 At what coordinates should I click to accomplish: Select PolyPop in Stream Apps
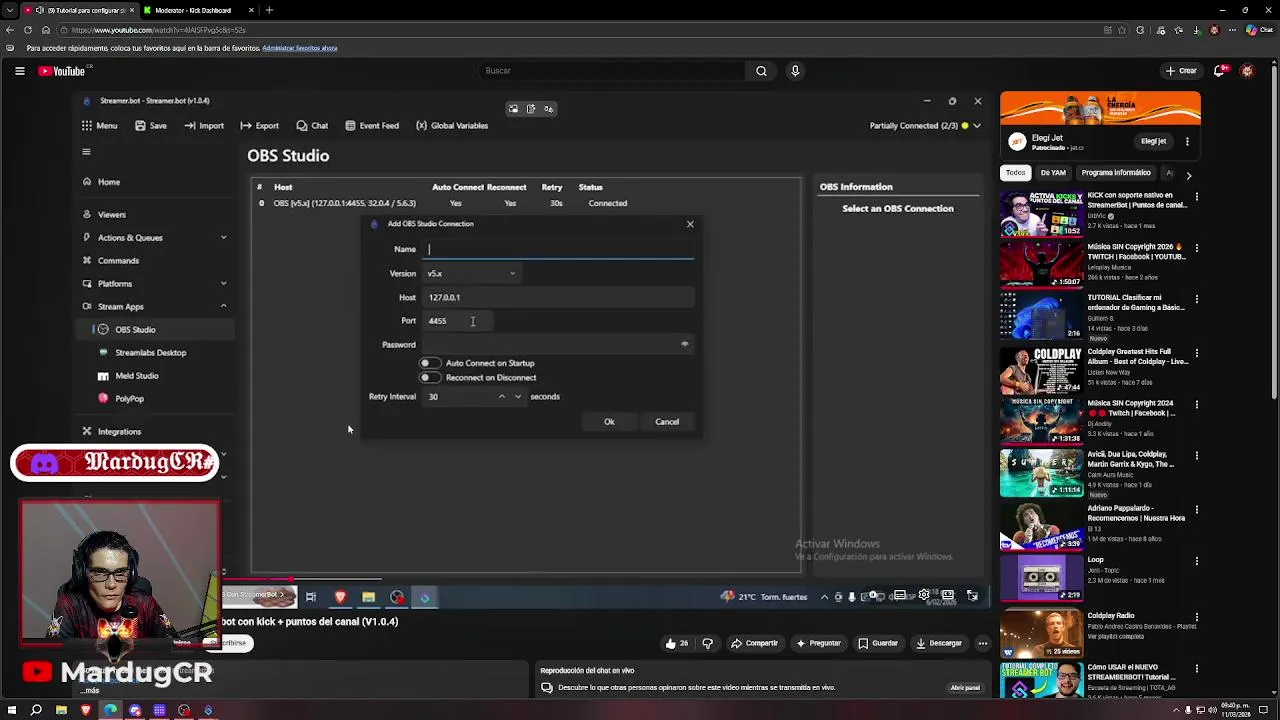coord(129,398)
